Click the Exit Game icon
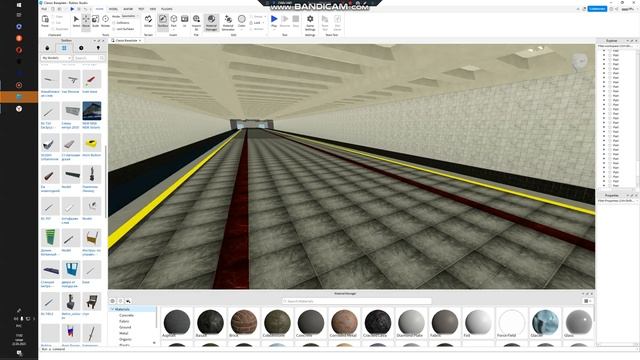The width and height of the screenshot is (640, 360). pyautogui.click(x=337, y=22)
